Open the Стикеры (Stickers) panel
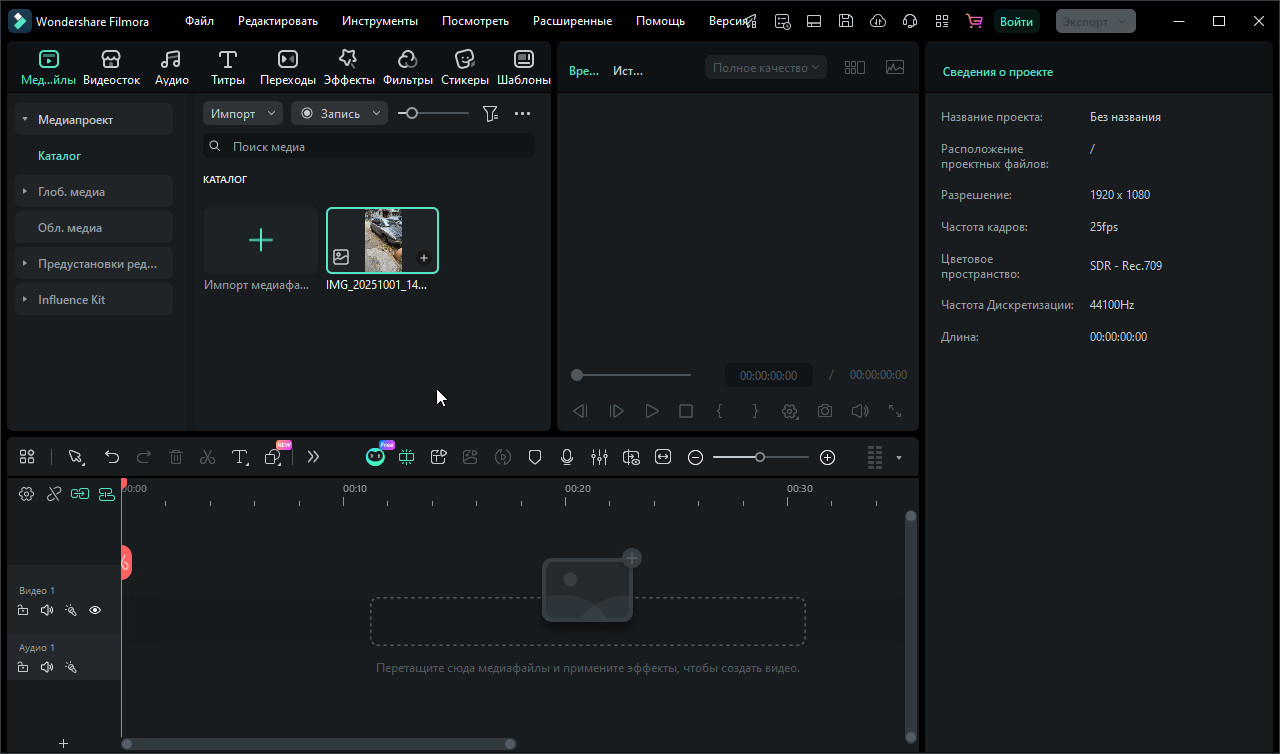1280x754 pixels. (x=464, y=67)
